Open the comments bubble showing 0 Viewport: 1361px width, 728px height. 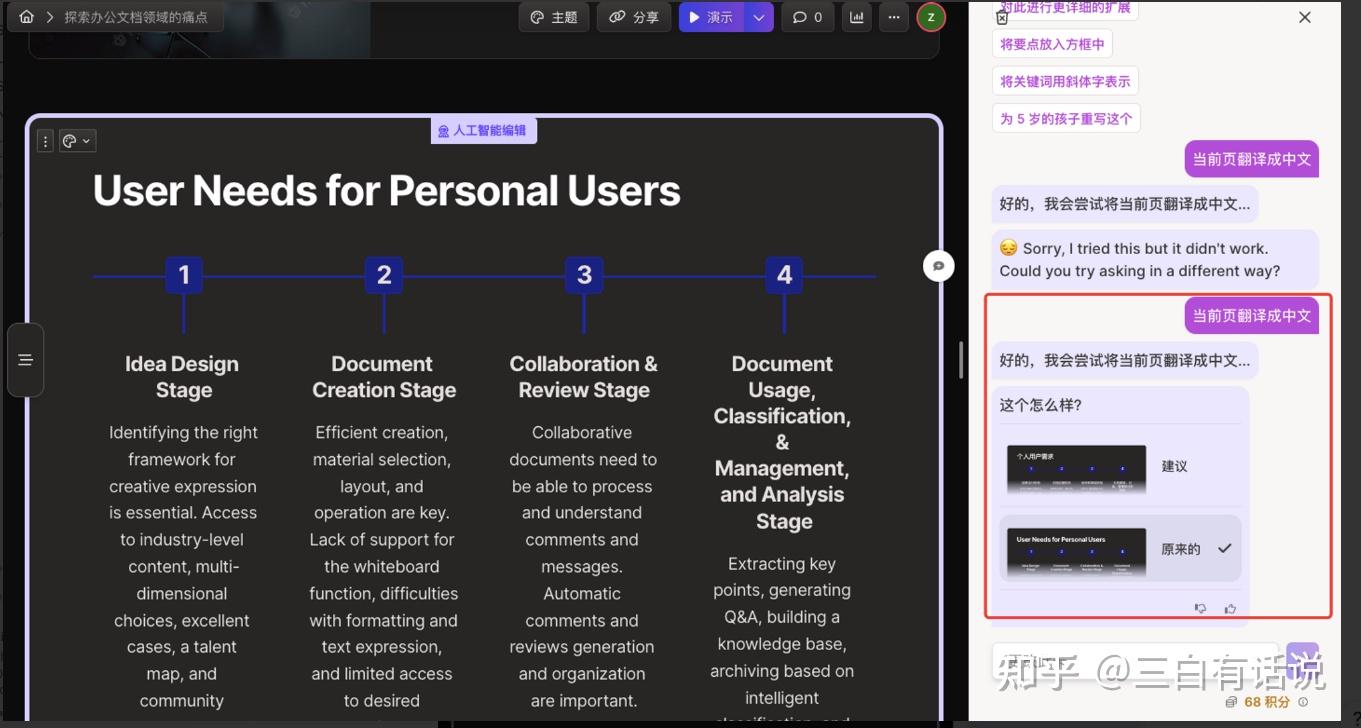807,17
